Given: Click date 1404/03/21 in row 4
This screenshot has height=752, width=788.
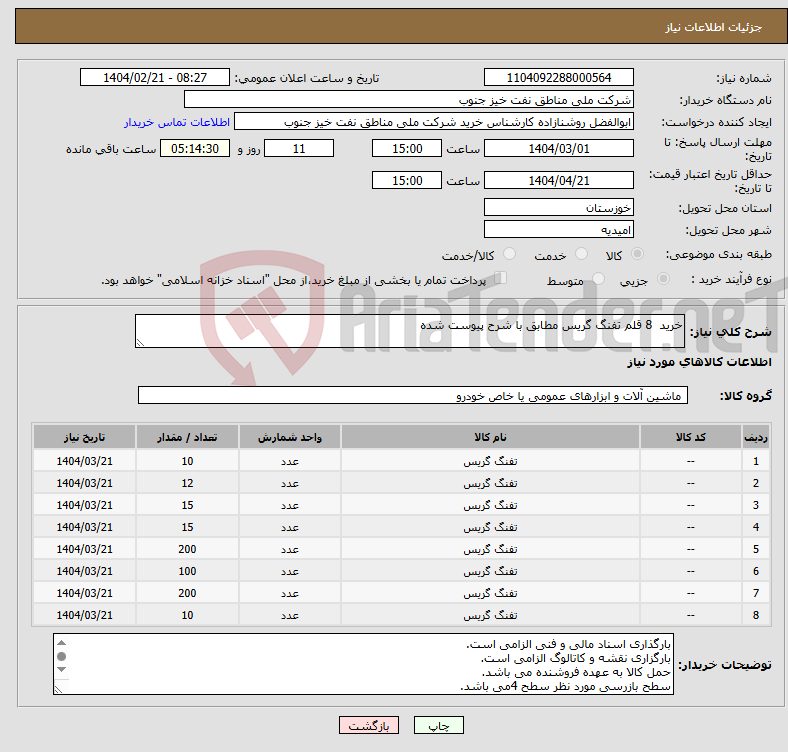Looking at the screenshot, I should pos(84,527).
